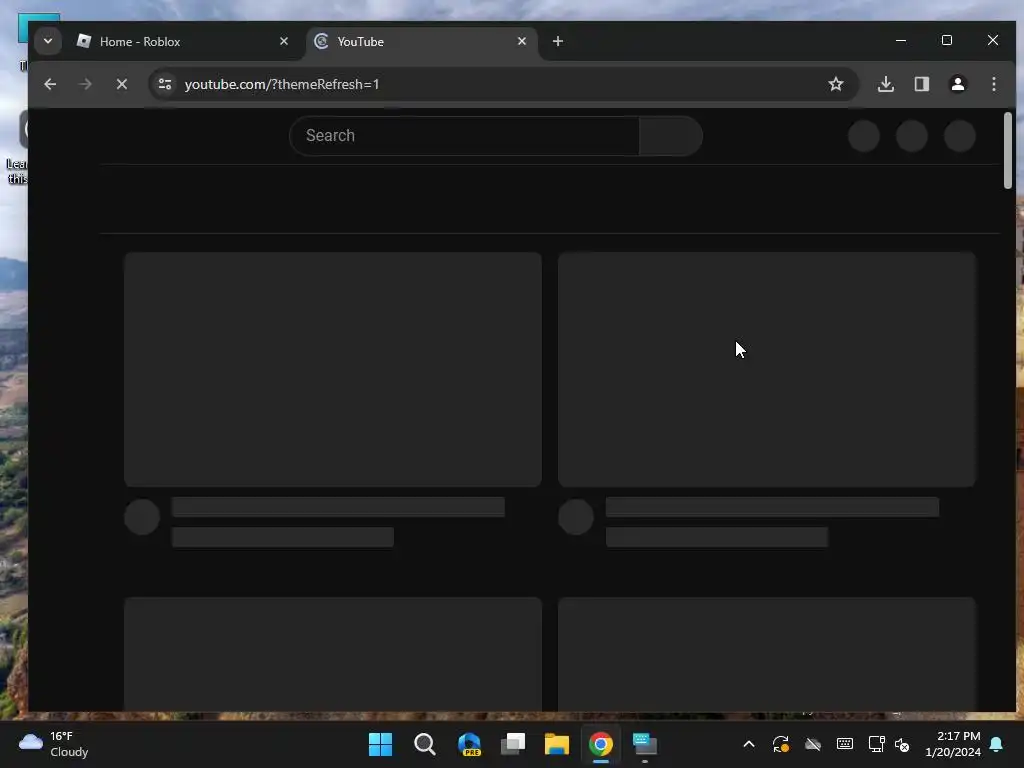Open Windows taskbar Search
This screenshot has width=1024, height=768.
pos(424,744)
